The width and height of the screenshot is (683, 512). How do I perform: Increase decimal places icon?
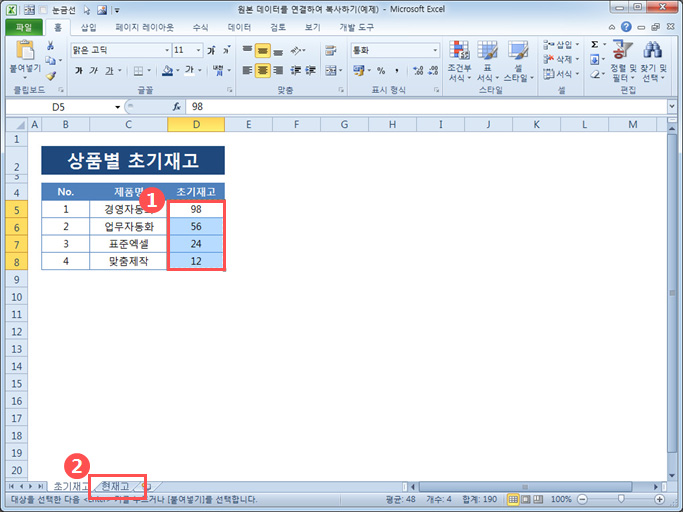click(x=418, y=70)
